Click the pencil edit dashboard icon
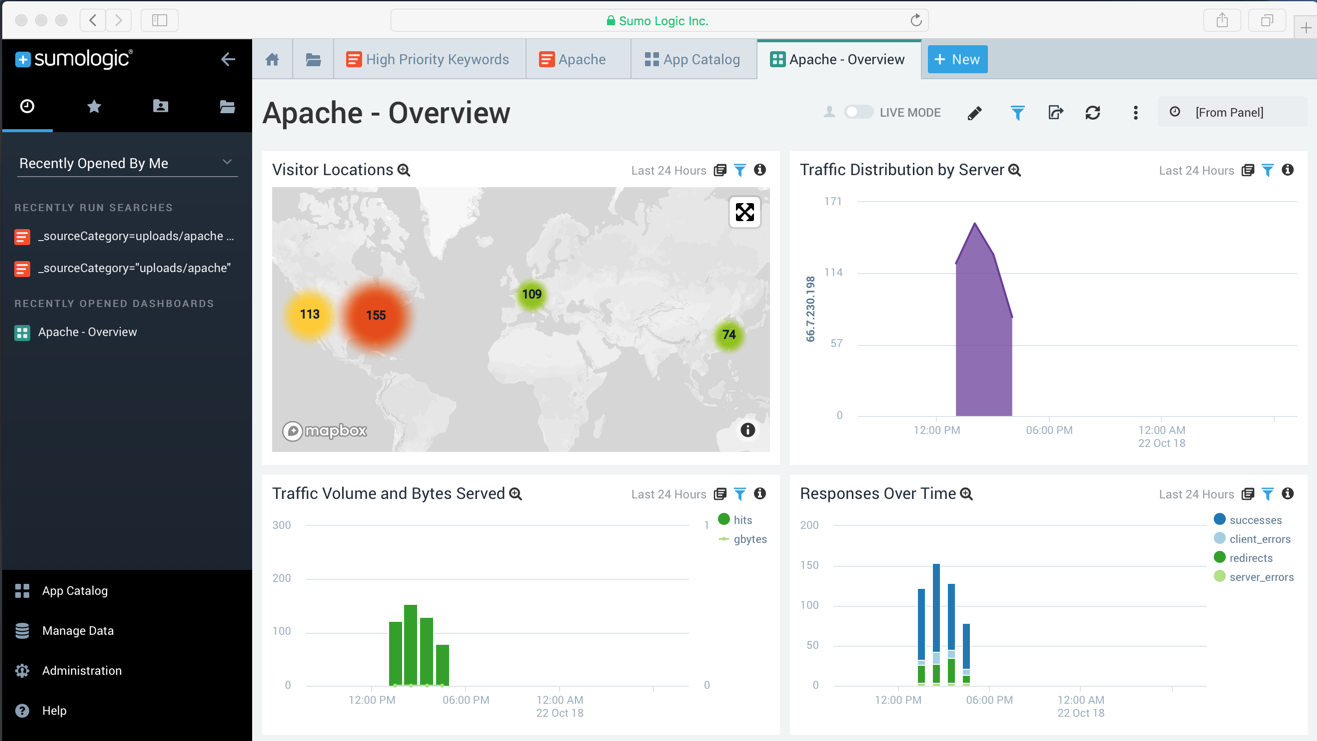The width and height of the screenshot is (1317, 741). click(974, 113)
